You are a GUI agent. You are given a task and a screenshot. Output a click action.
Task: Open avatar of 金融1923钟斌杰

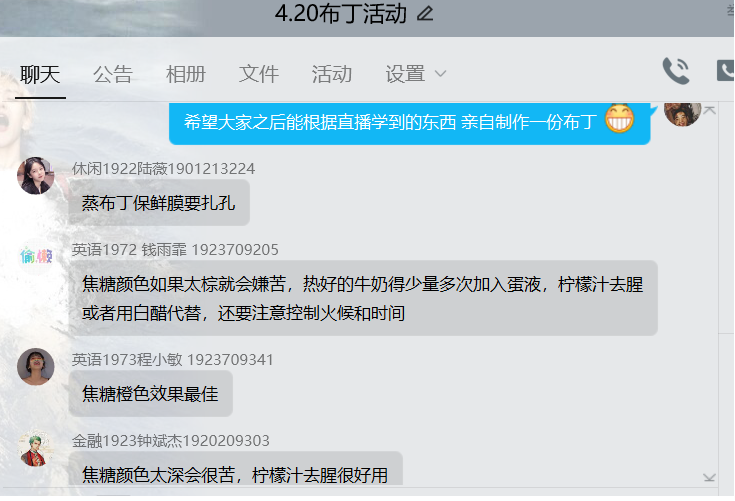pyautogui.click(x=36, y=448)
